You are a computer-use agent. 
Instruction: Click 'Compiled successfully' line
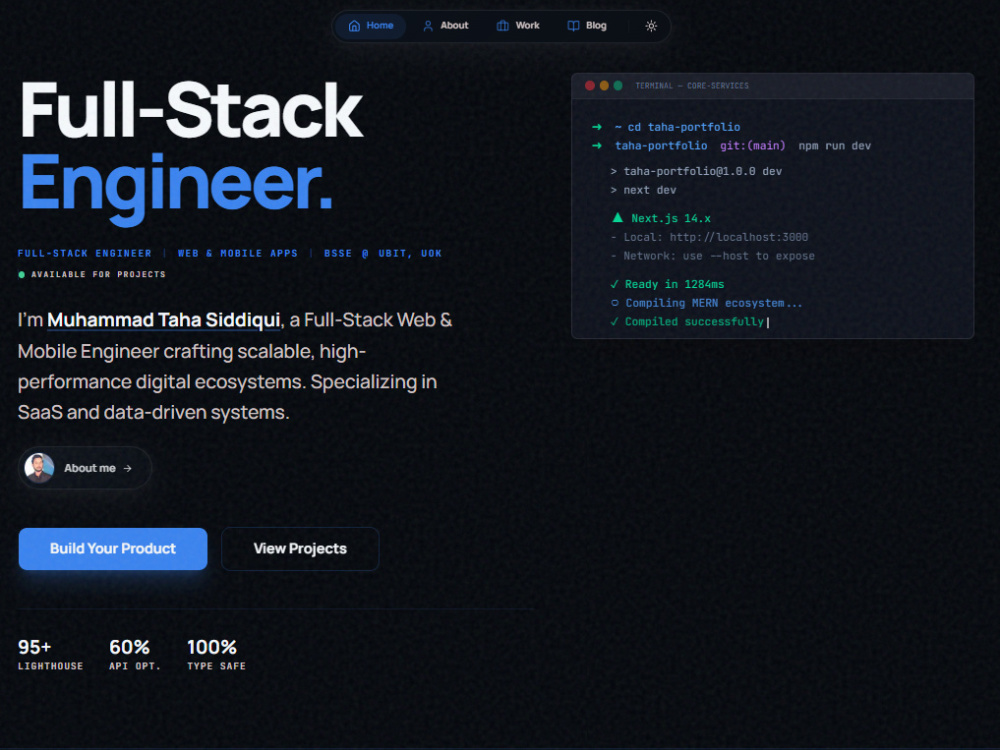[x=688, y=322]
